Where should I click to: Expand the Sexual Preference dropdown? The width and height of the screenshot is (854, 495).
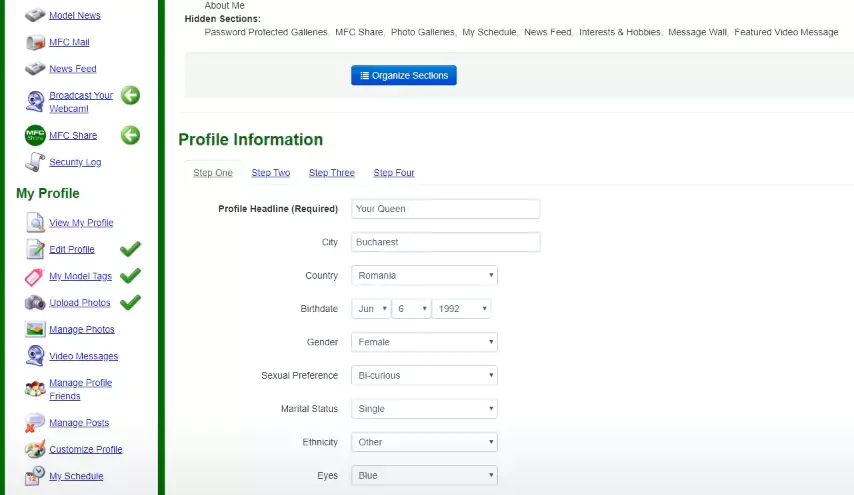click(x=424, y=375)
